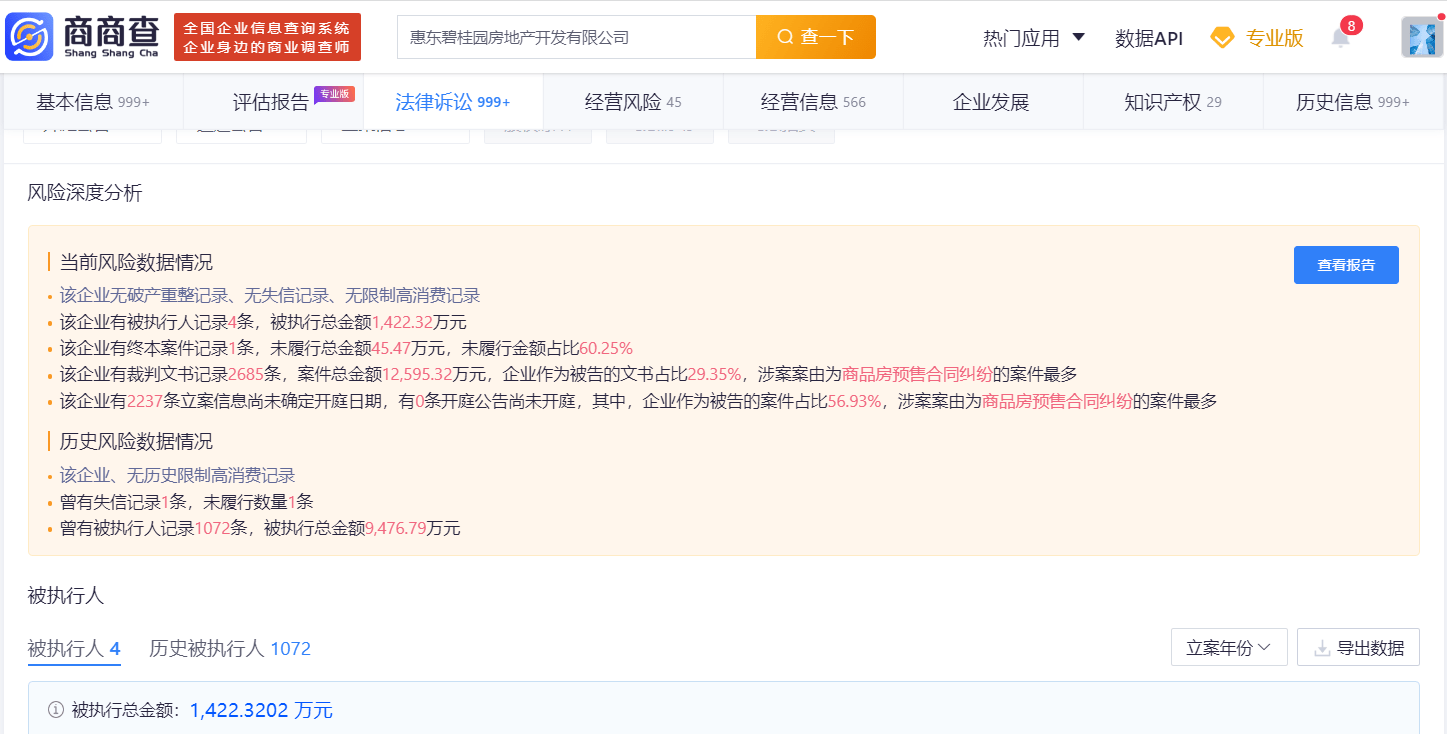This screenshot has width=1447, height=734.
Task: Click the download icon in 导出数据
Action: coord(1322,648)
